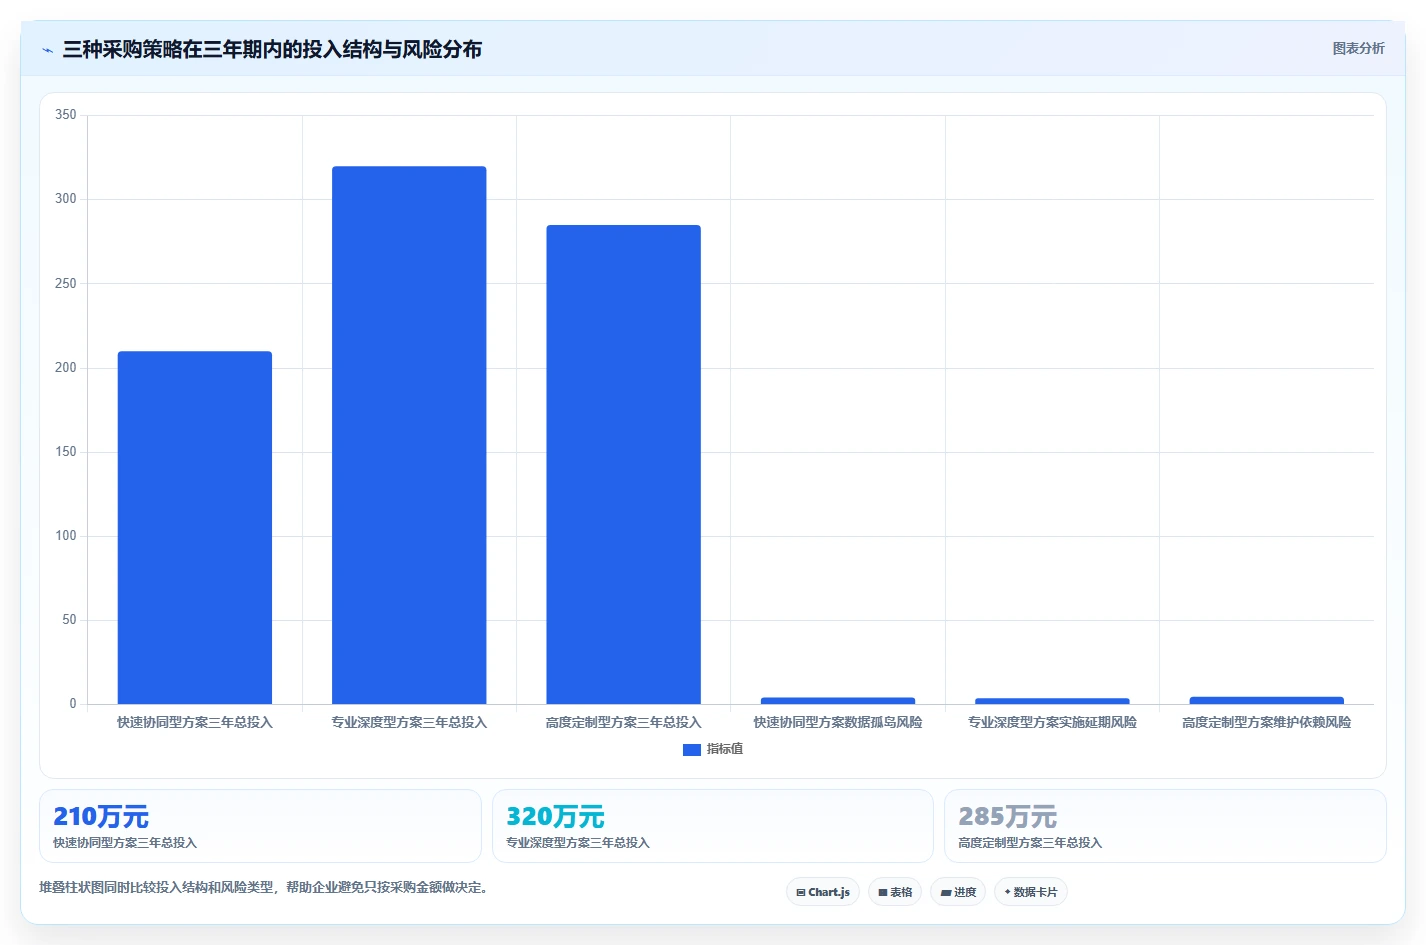
Task: Click the y-axis value 350
Action: coord(66,115)
